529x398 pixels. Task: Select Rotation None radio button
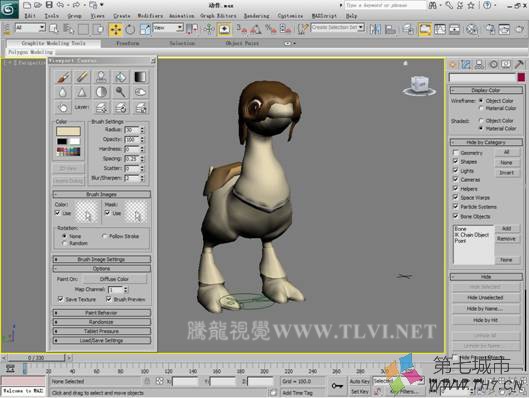(64, 236)
